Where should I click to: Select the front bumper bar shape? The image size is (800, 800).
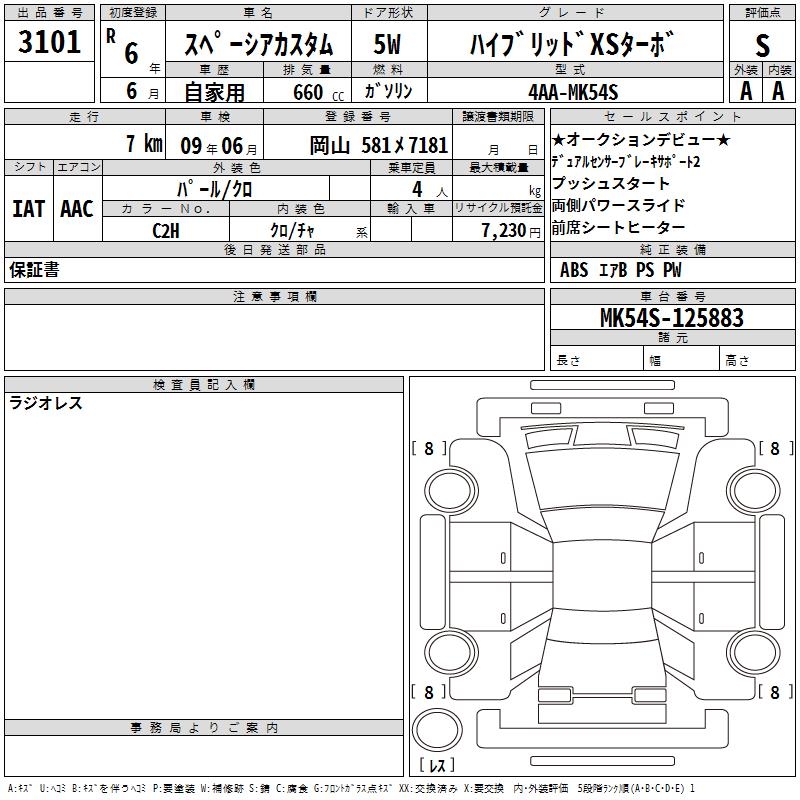click(602, 385)
